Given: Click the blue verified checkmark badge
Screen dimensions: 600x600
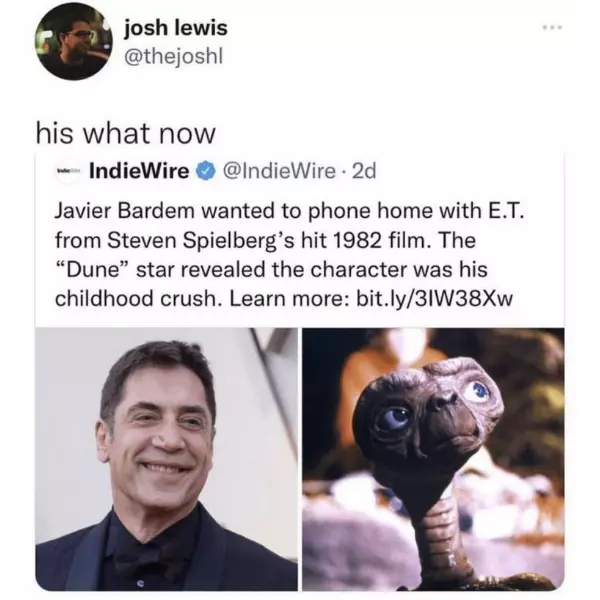Looking at the screenshot, I should tap(206, 171).
